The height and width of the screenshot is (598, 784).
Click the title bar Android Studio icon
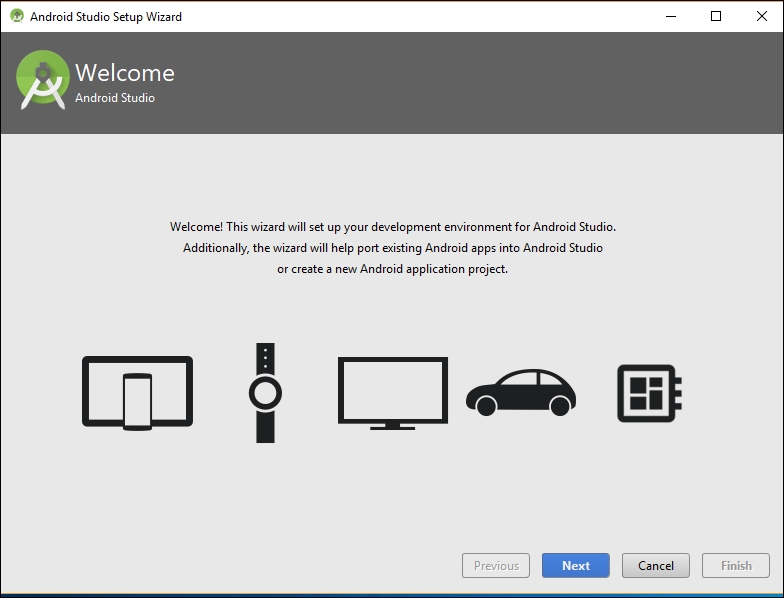17,16
